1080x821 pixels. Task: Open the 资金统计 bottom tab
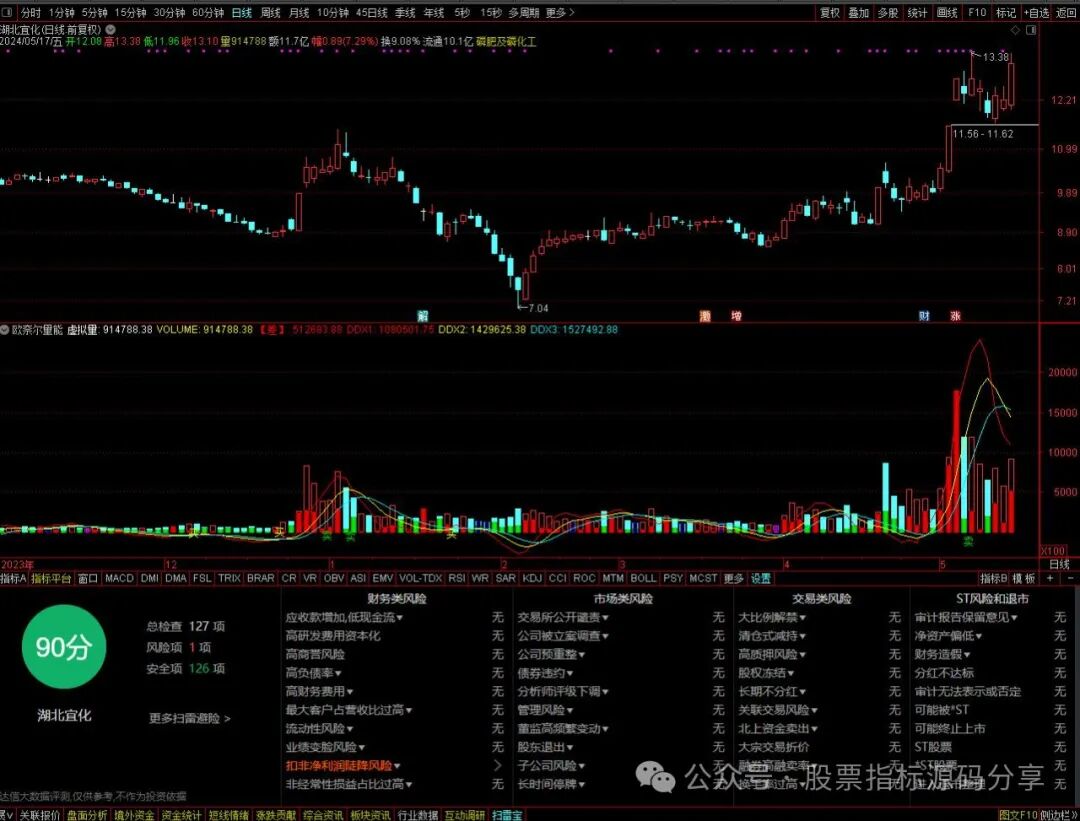[x=181, y=815]
